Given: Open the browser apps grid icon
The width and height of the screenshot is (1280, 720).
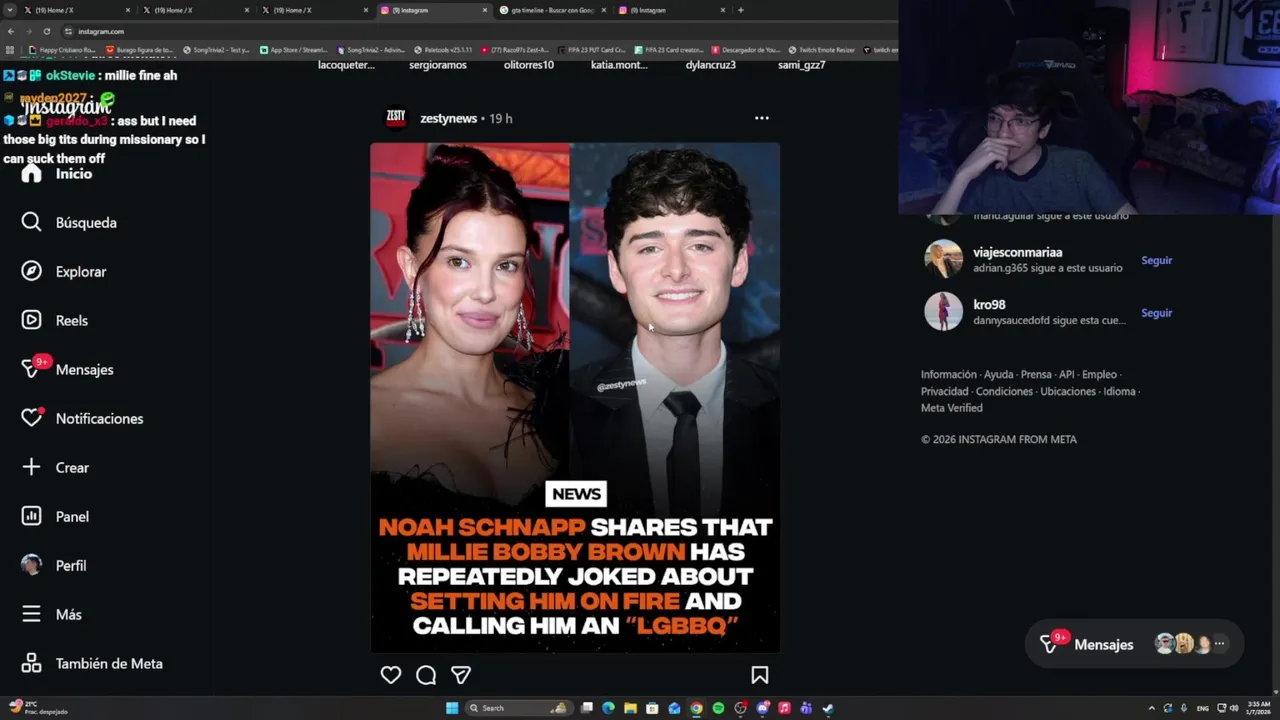Looking at the screenshot, I should tap(10, 50).
